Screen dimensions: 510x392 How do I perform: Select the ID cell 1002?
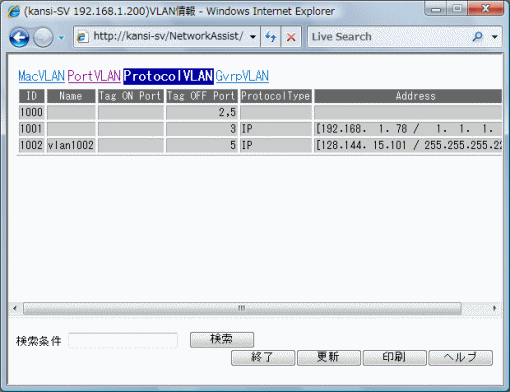coord(32,145)
